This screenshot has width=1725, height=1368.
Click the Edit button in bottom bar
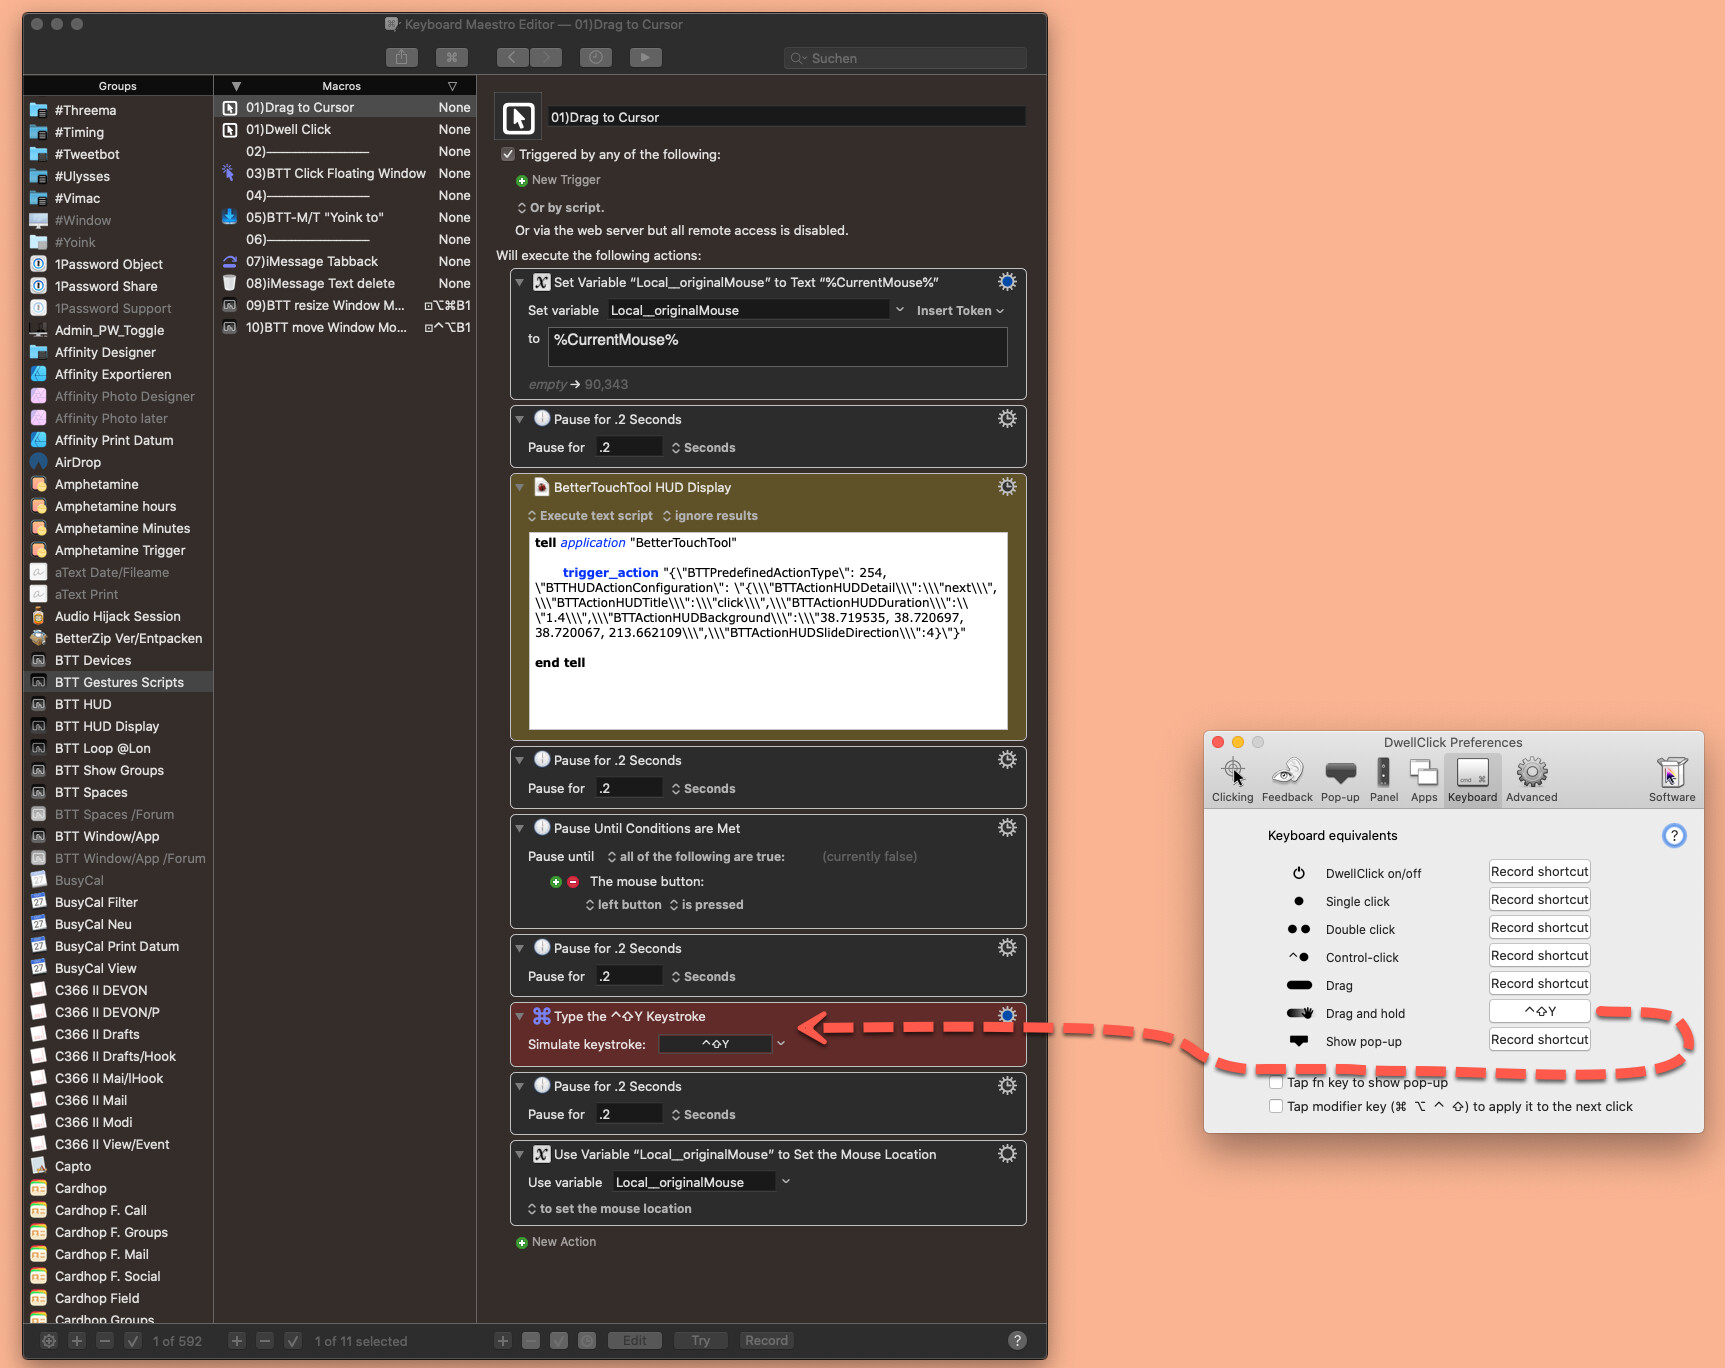pos(635,1341)
